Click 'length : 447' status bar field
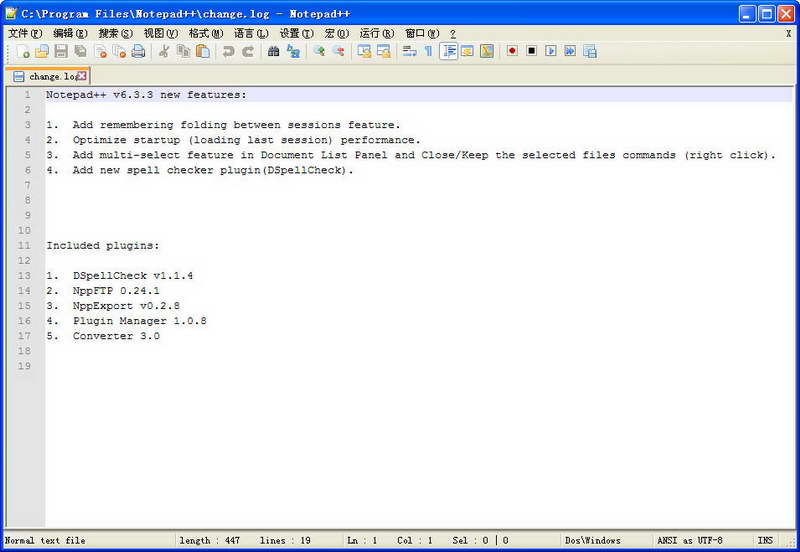Viewport: 800px width, 552px height. click(209, 540)
